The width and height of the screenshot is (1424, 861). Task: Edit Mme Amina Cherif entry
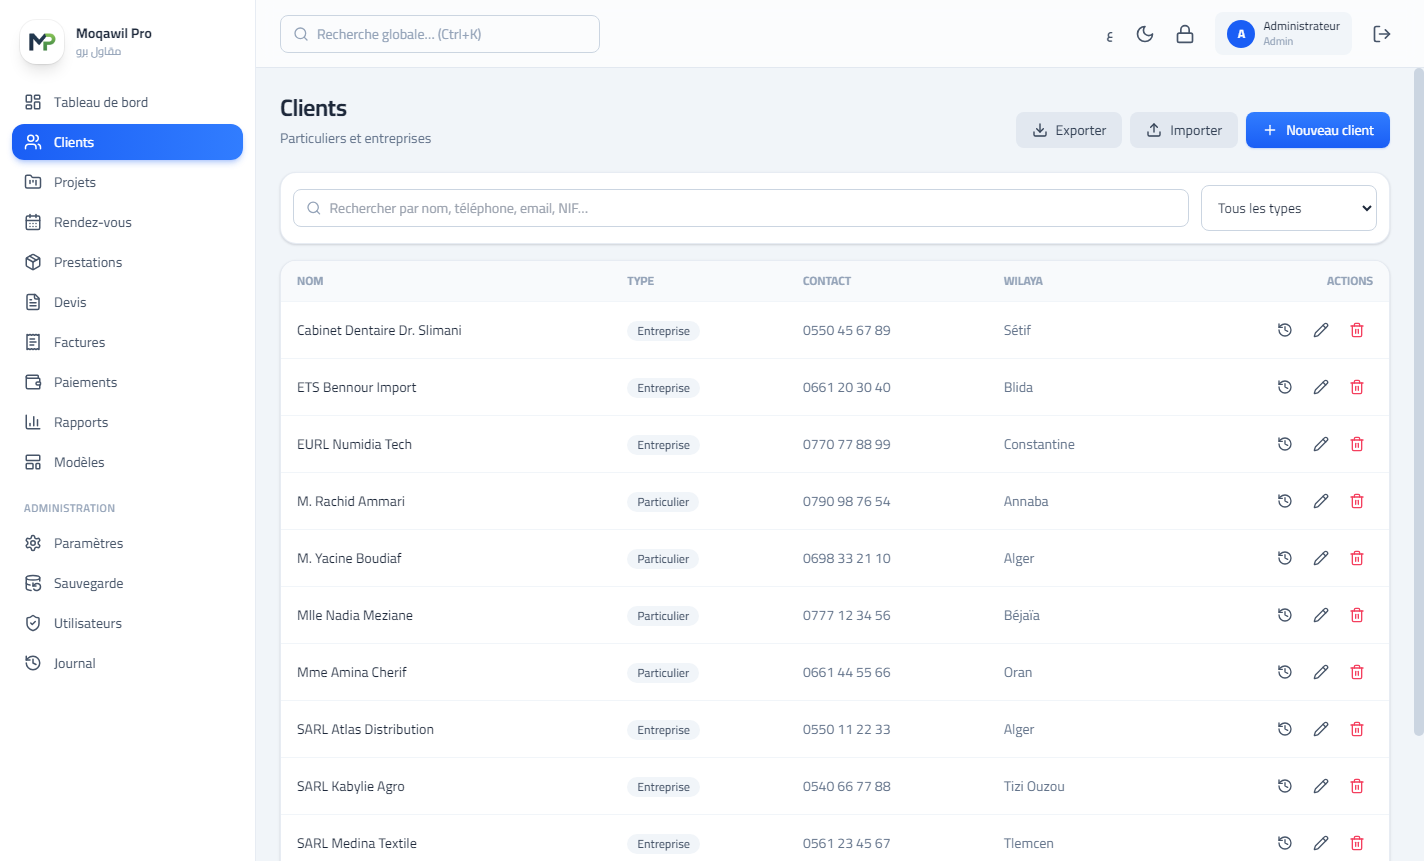click(x=1321, y=672)
